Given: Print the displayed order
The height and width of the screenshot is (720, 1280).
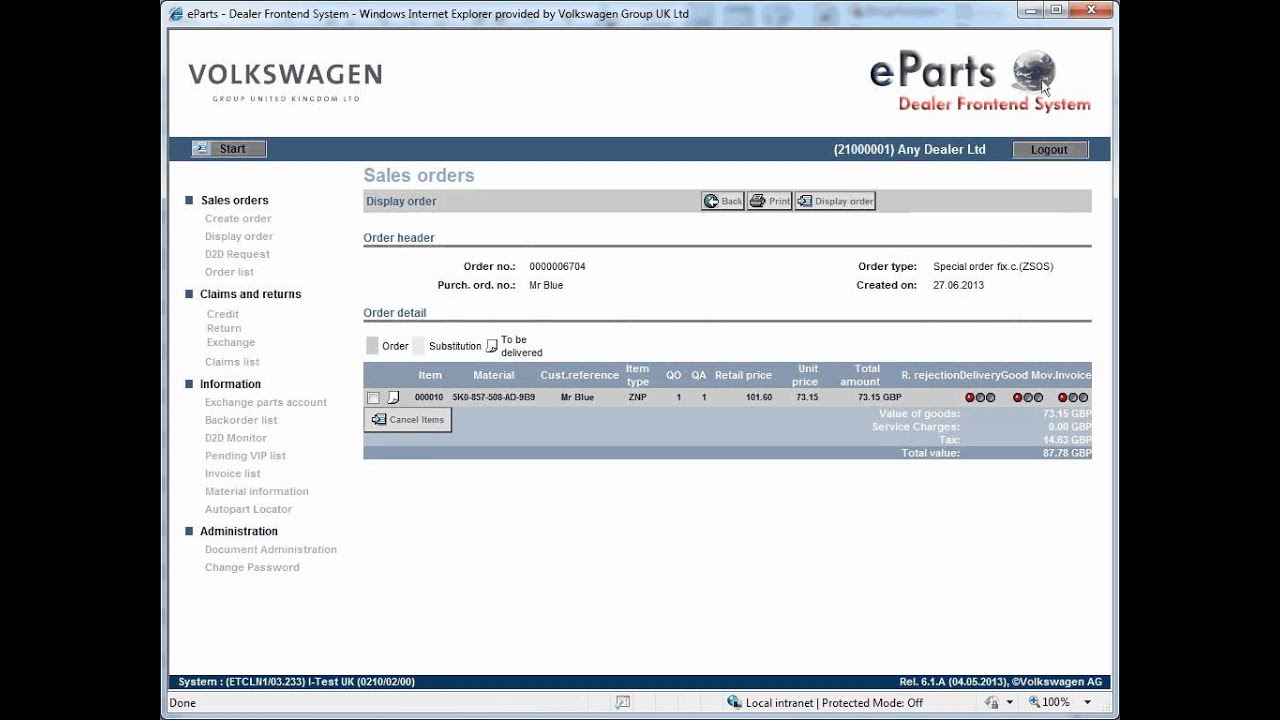Looking at the screenshot, I should [x=769, y=201].
